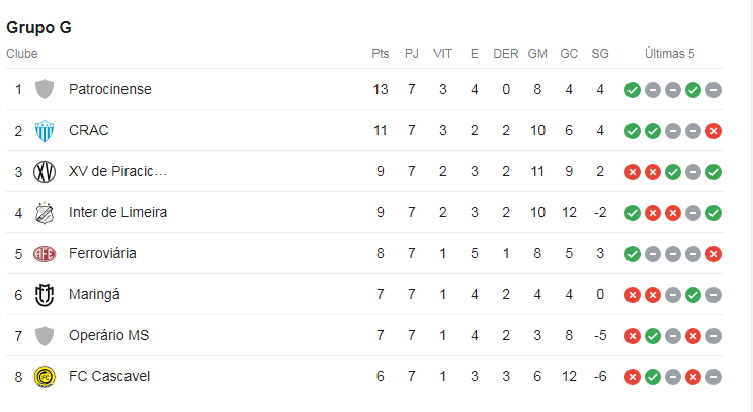Click the SG column header
The image size is (753, 412).
pyautogui.click(x=600, y=54)
